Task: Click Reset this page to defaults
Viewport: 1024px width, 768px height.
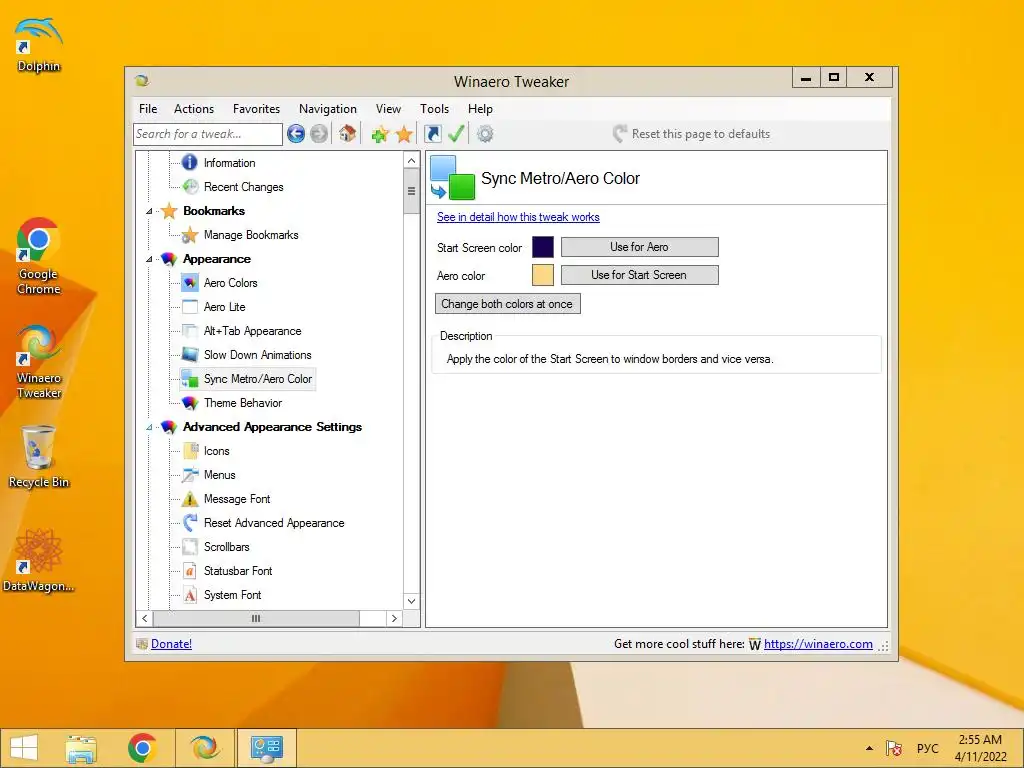Action: [x=692, y=134]
